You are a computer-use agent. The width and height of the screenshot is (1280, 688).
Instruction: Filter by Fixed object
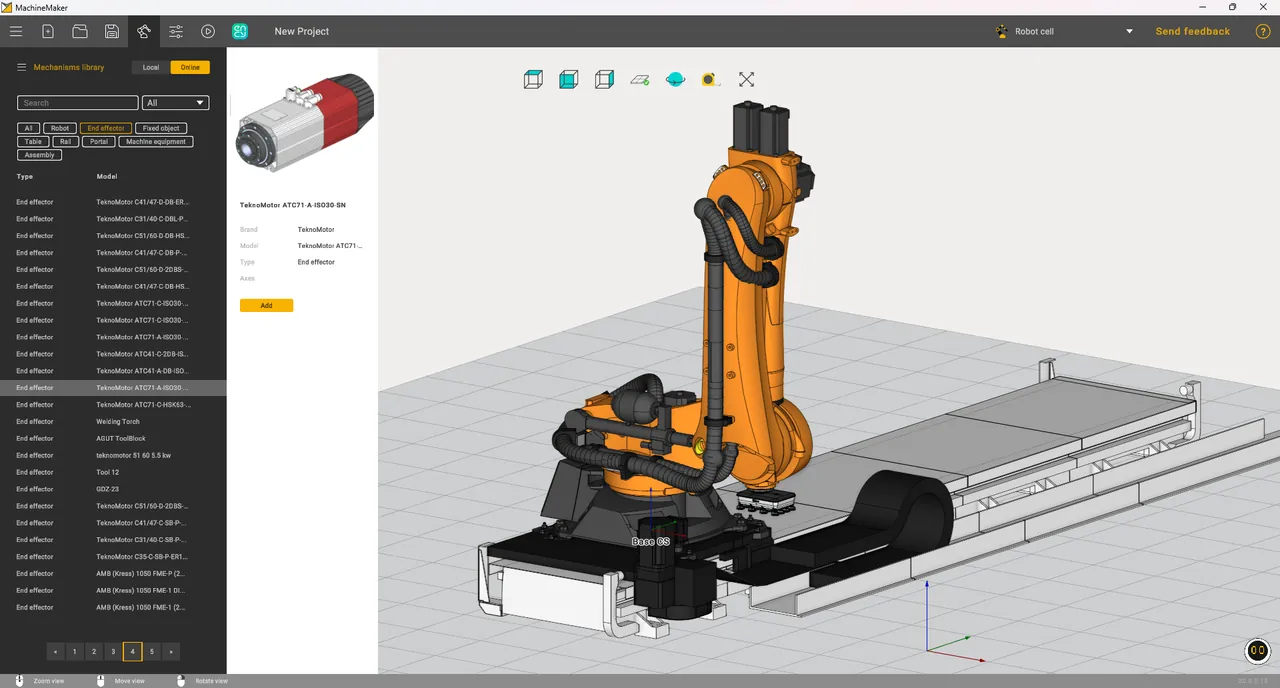[x=161, y=128]
